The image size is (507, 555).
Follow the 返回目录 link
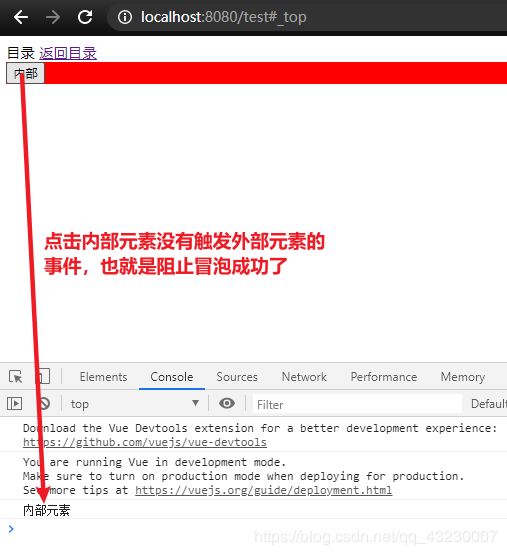(x=68, y=53)
